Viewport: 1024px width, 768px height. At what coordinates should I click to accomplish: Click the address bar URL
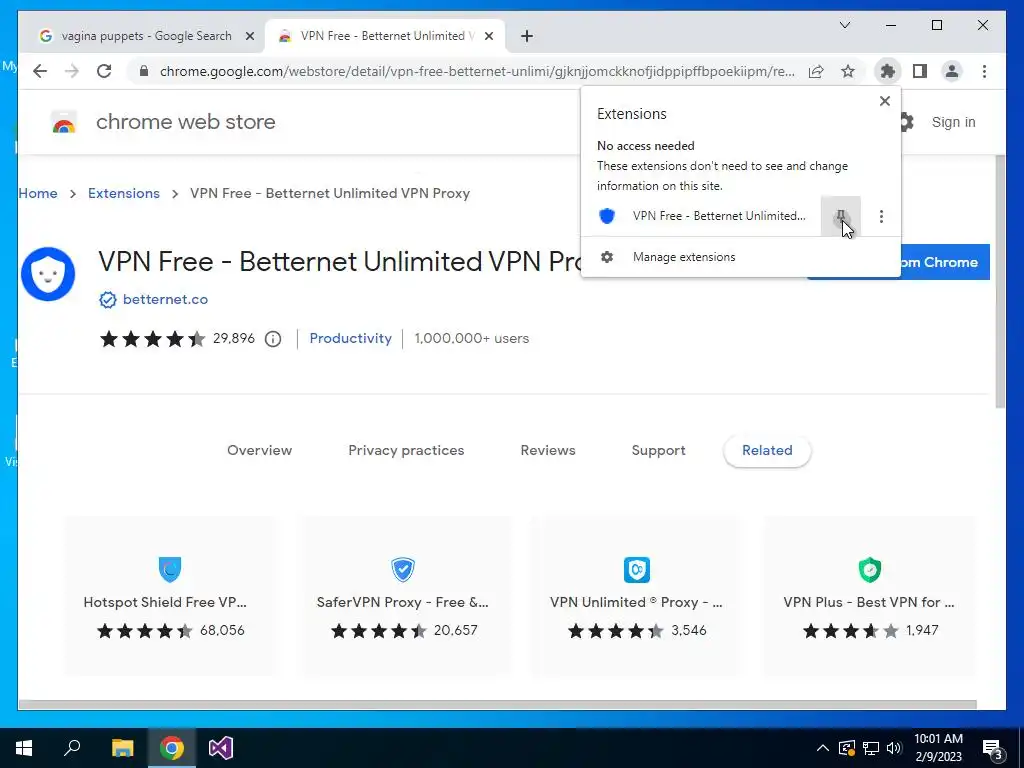[477, 71]
